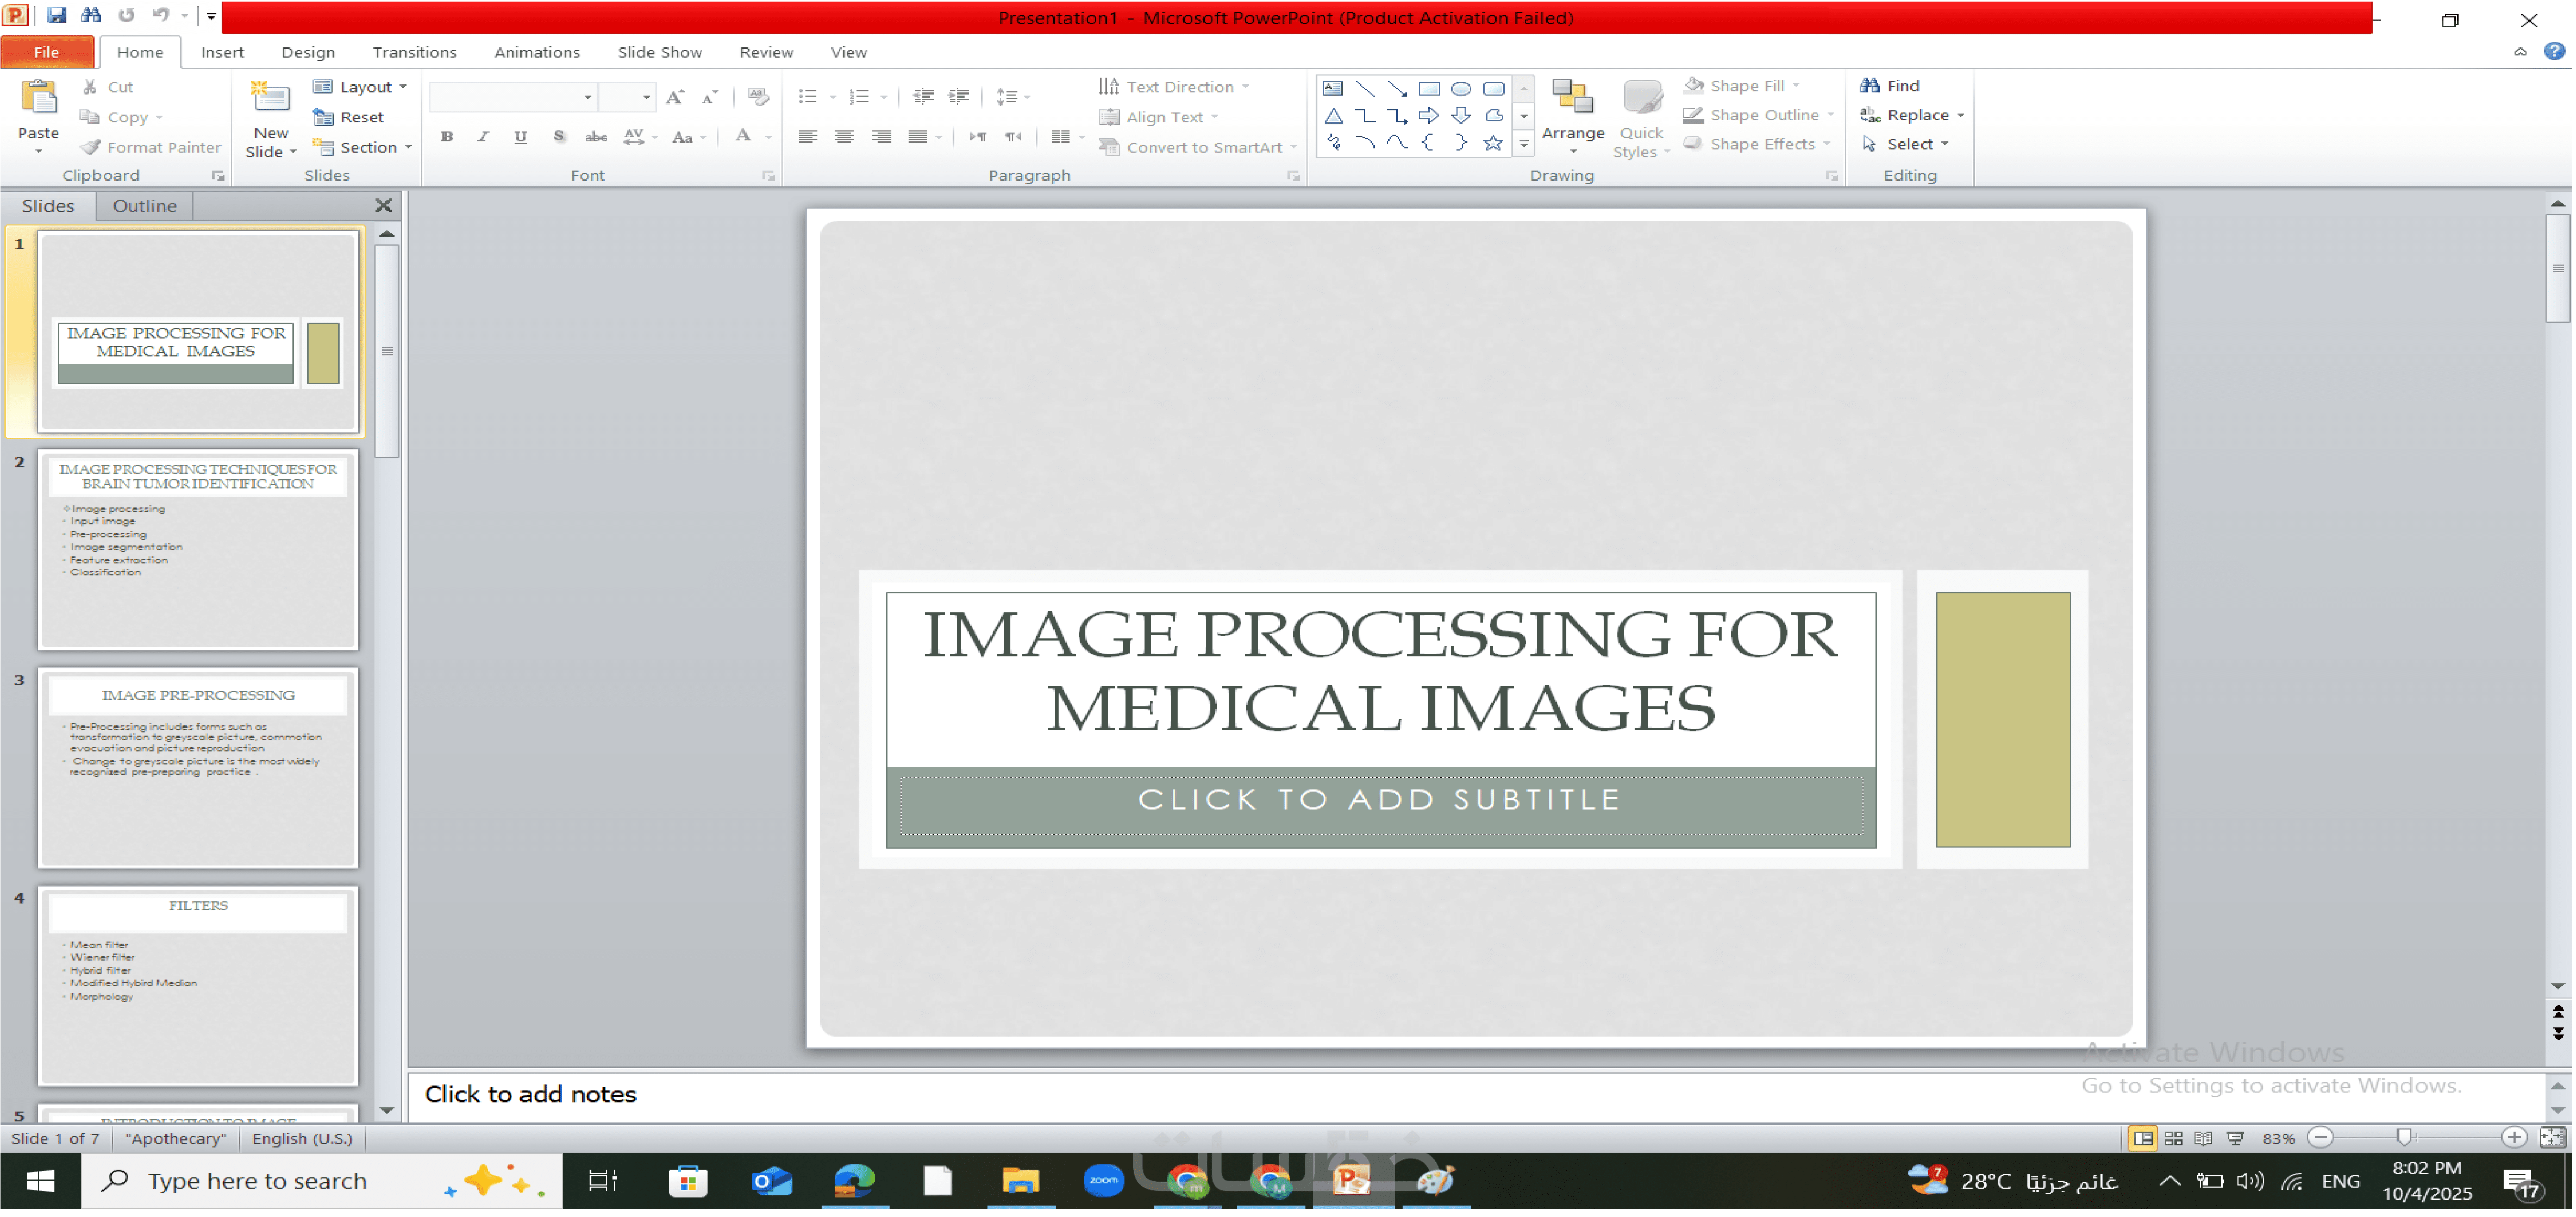Switch to the Outline pane tab
The image size is (2576, 1217).
point(144,206)
